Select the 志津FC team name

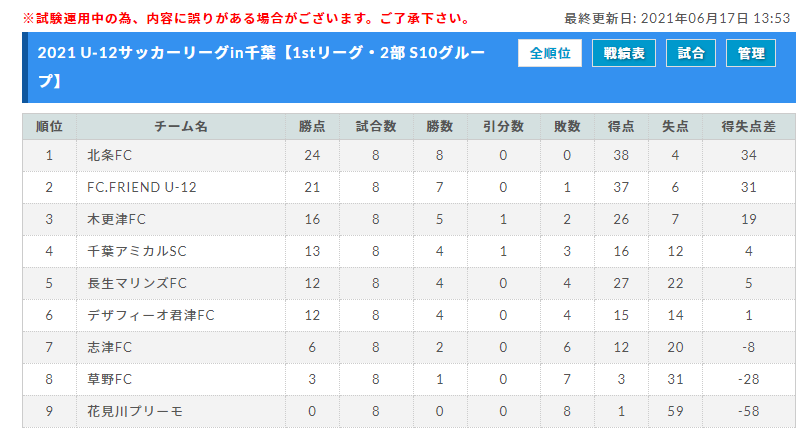click(x=109, y=347)
